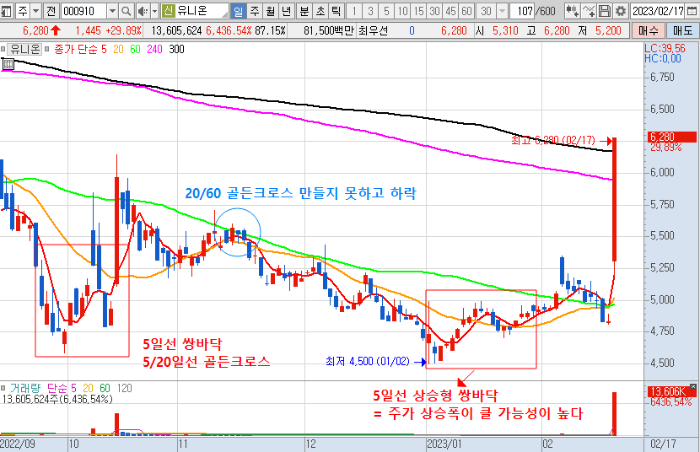Select the 1 interval button

[354, 11]
